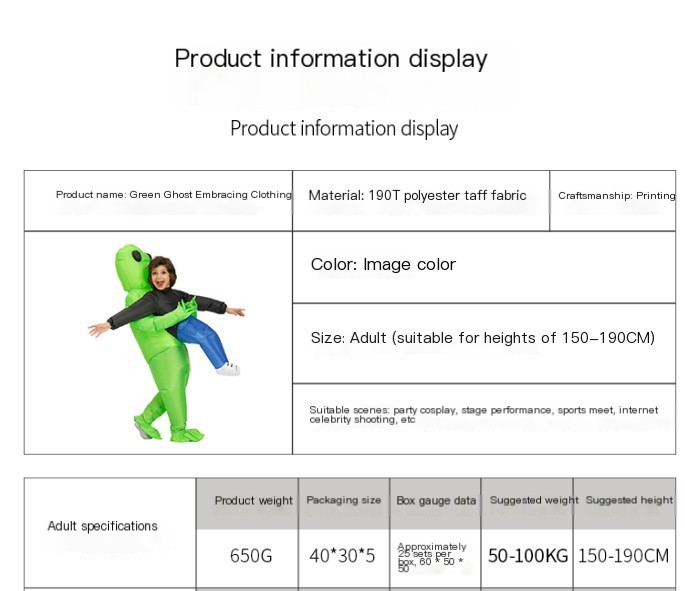
Task: Click 'Adult specifications' row label
Action: tap(103, 526)
